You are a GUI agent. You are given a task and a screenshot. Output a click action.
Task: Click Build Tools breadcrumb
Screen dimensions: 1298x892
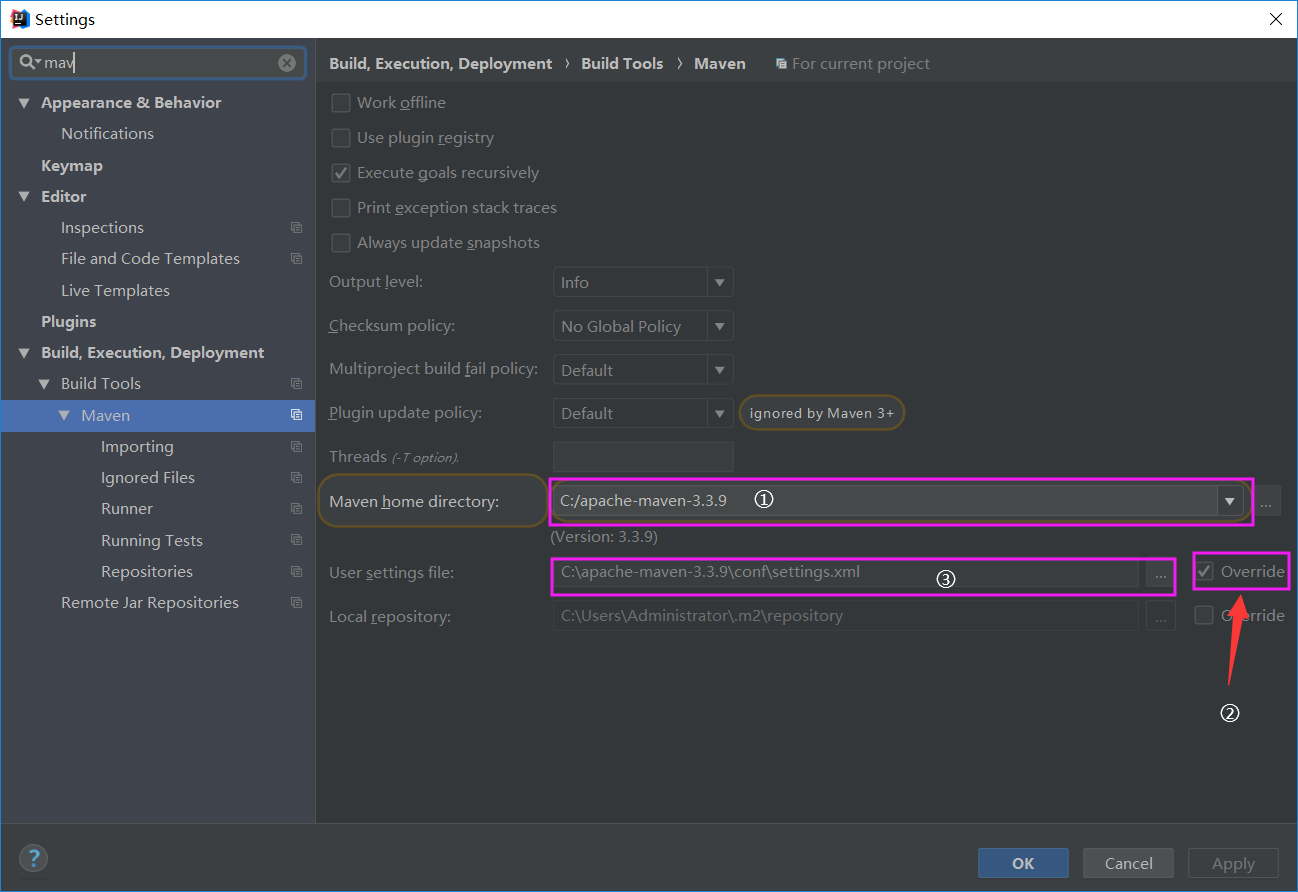coord(622,64)
